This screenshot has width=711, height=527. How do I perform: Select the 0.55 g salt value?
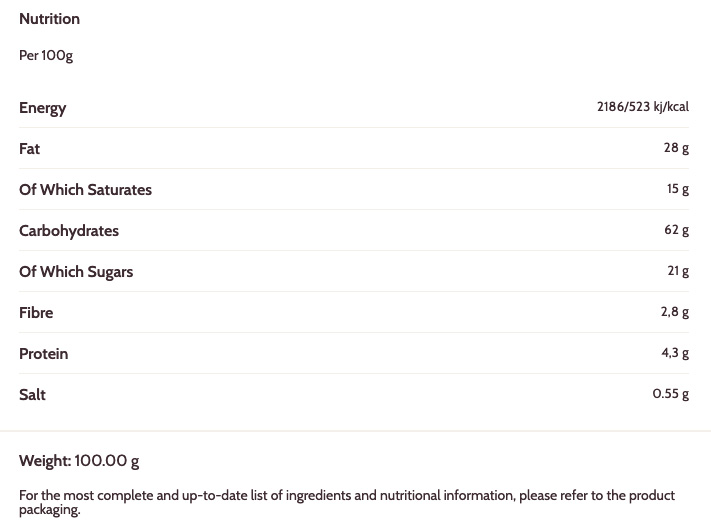(x=670, y=394)
